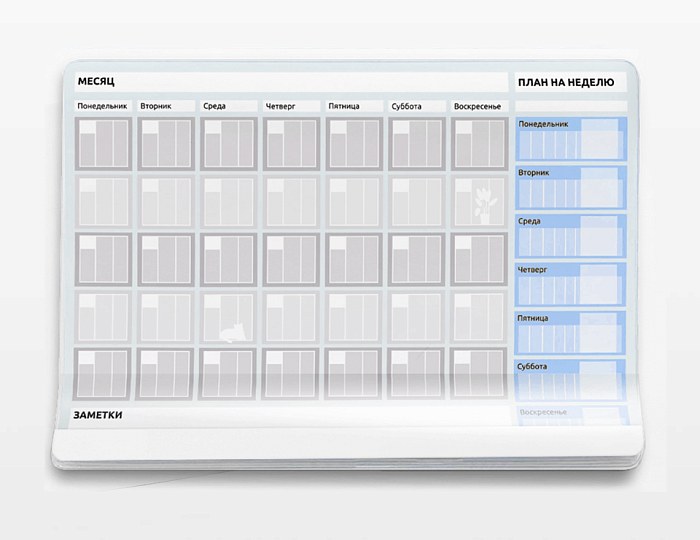Open the blue Понедельник block in the weekly plan

571,139
